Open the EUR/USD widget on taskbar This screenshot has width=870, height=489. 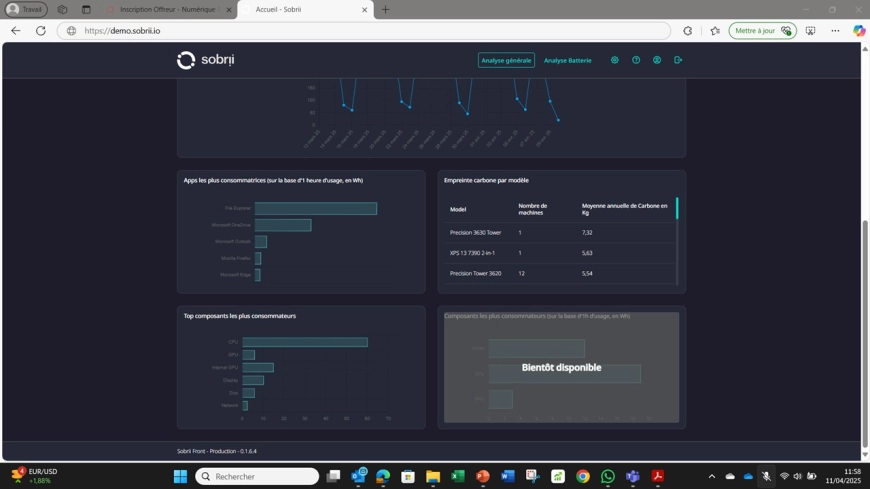pos(35,476)
